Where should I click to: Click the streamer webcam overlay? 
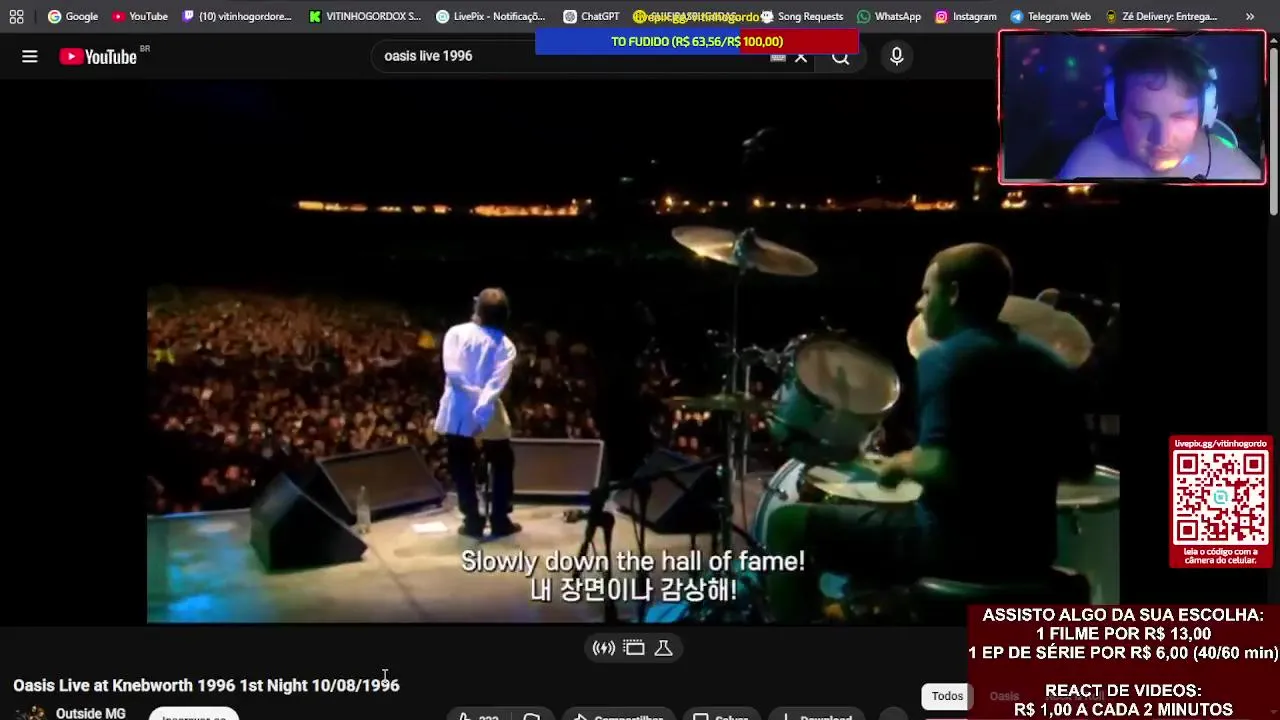pos(1132,107)
